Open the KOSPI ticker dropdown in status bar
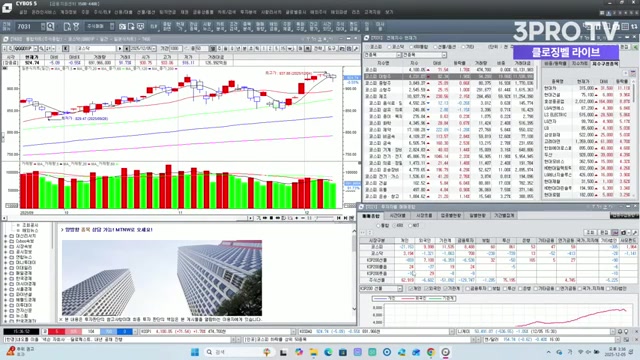 pyautogui.click(x=293, y=331)
